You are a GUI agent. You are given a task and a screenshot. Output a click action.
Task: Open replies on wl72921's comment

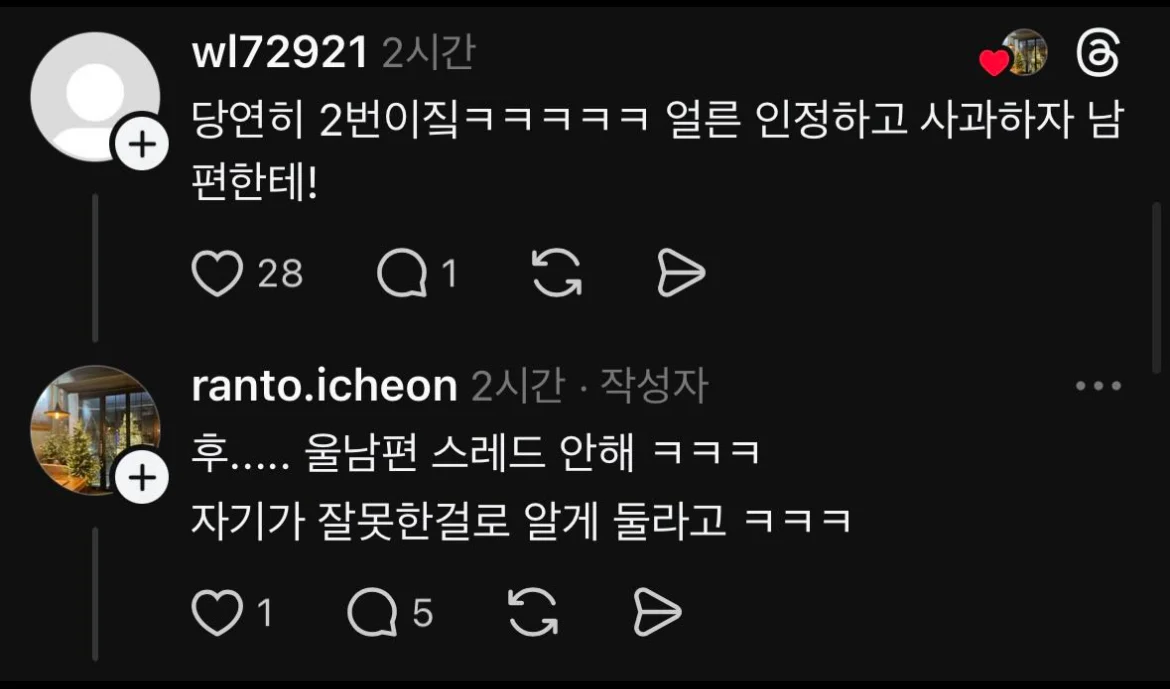(402, 273)
